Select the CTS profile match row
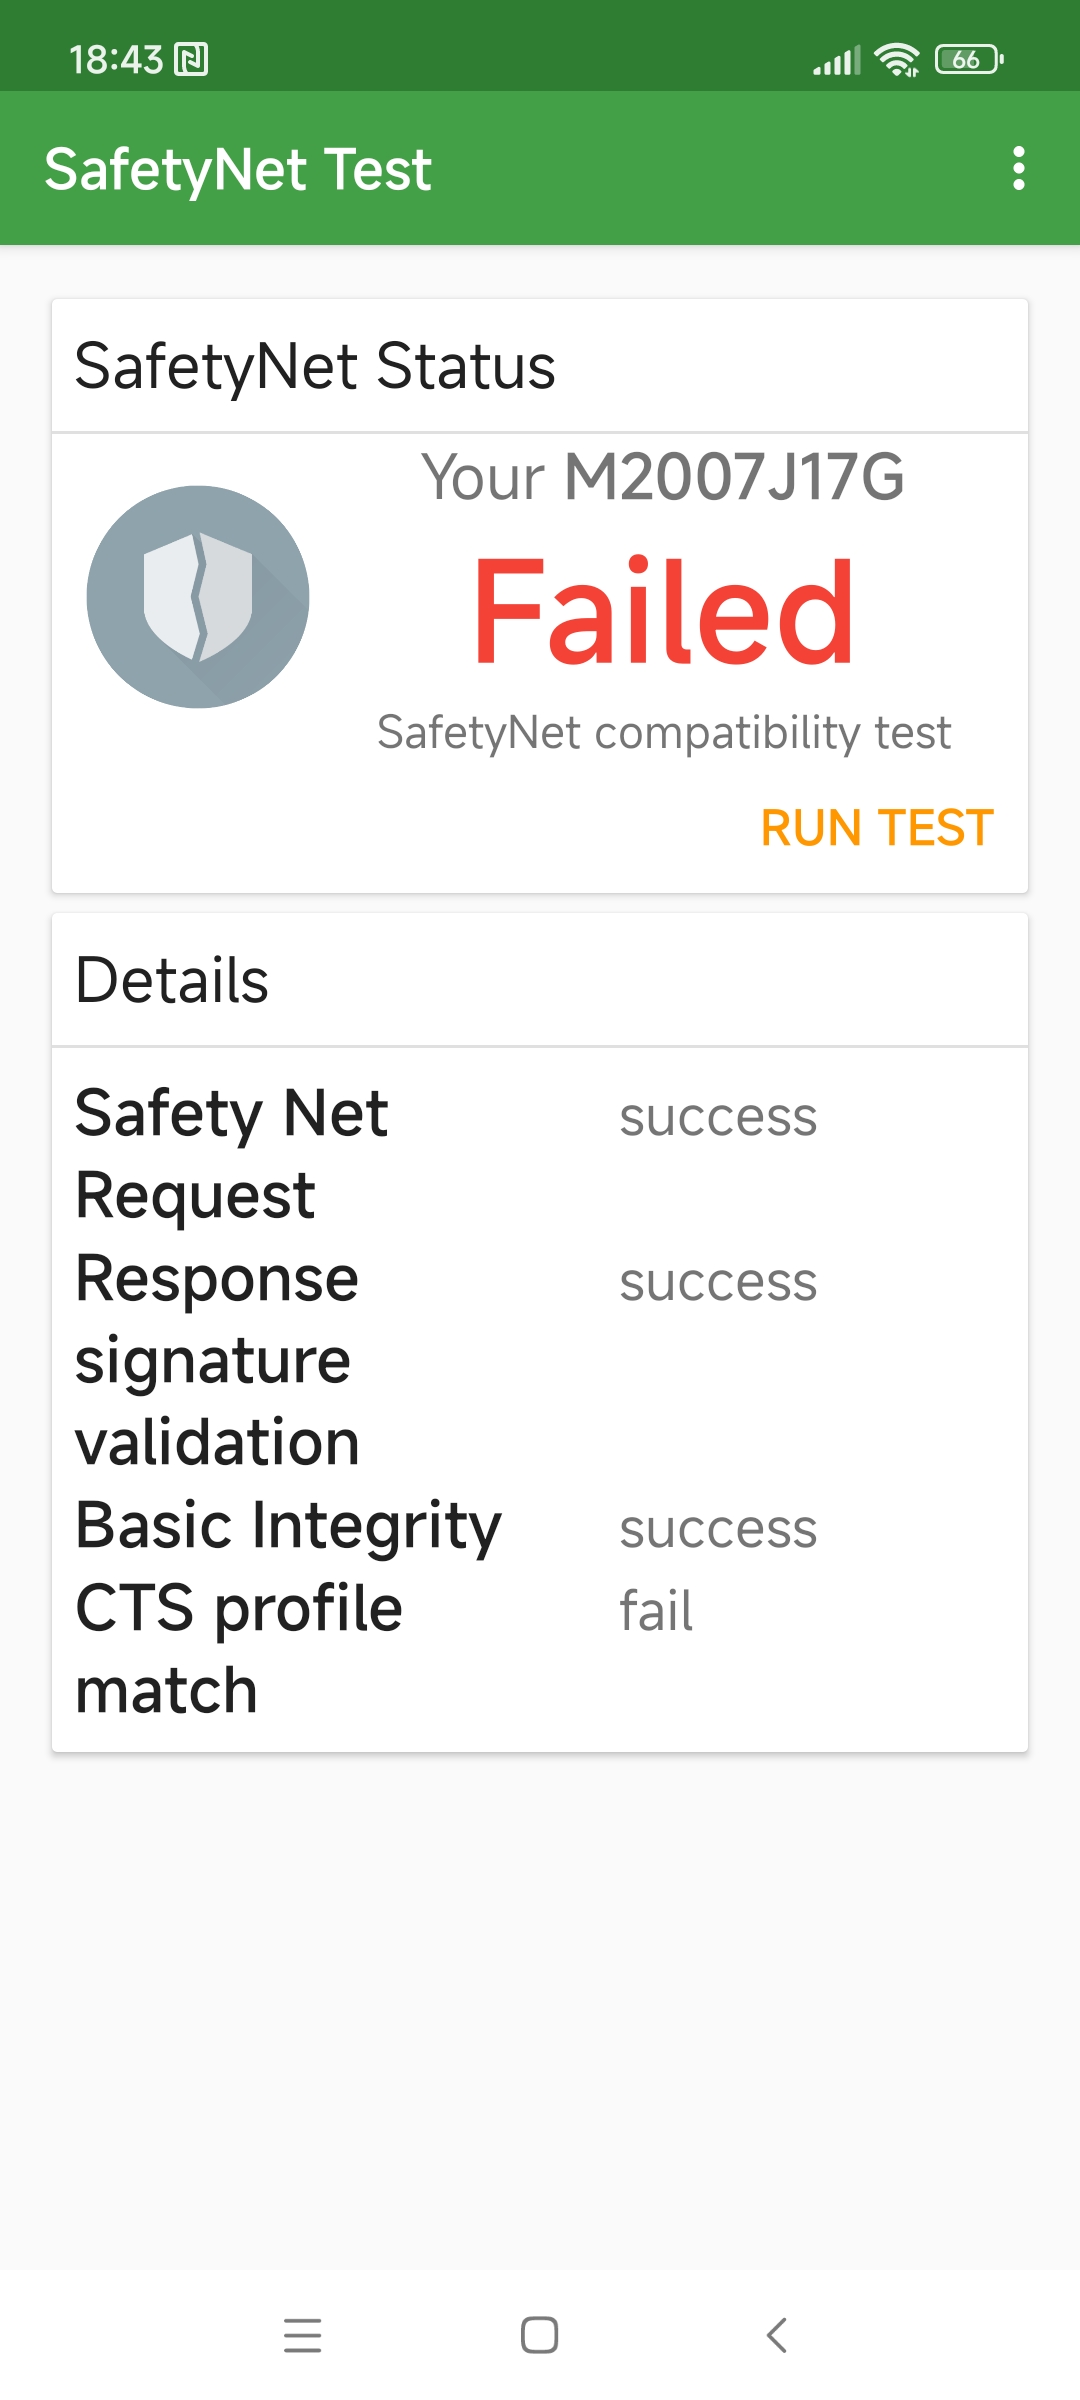This screenshot has height=2400, width=1080. tap(540, 1649)
